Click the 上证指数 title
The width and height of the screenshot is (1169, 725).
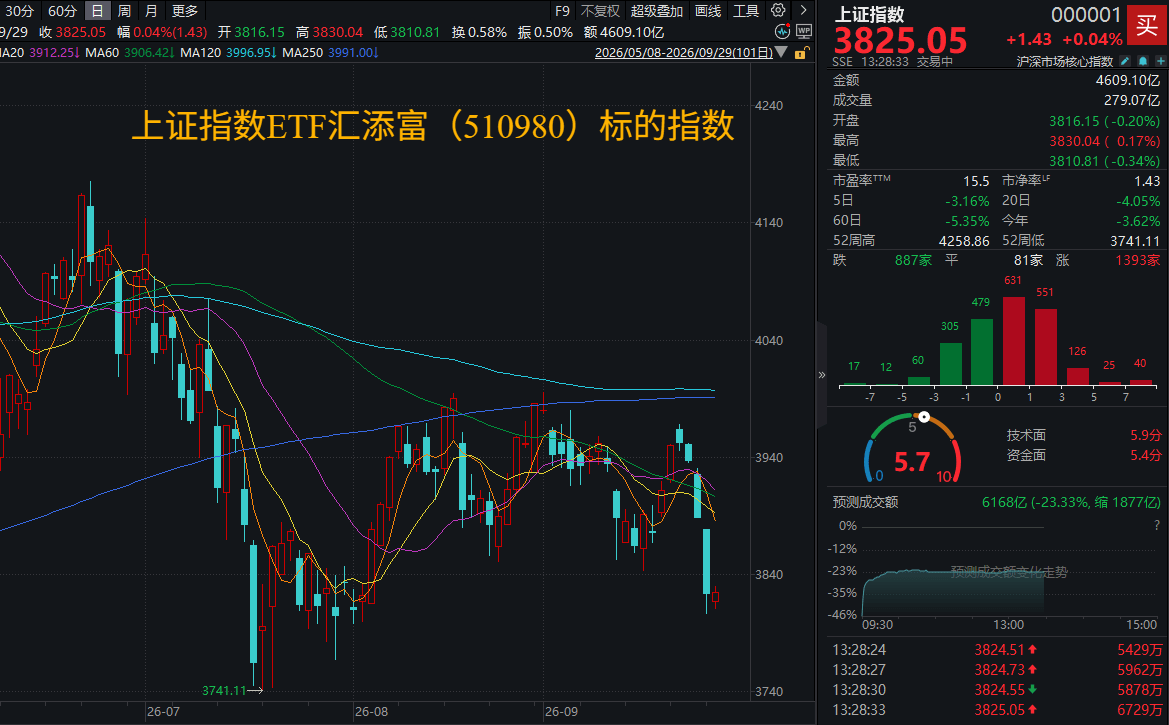pos(869,14)
